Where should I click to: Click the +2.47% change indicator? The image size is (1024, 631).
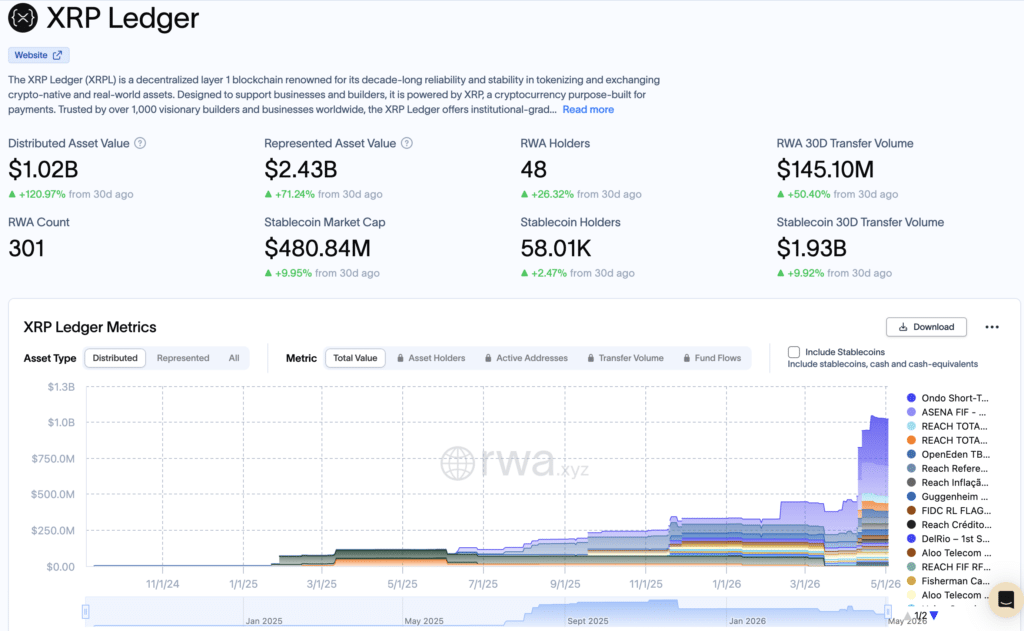(x=544, y=273)
